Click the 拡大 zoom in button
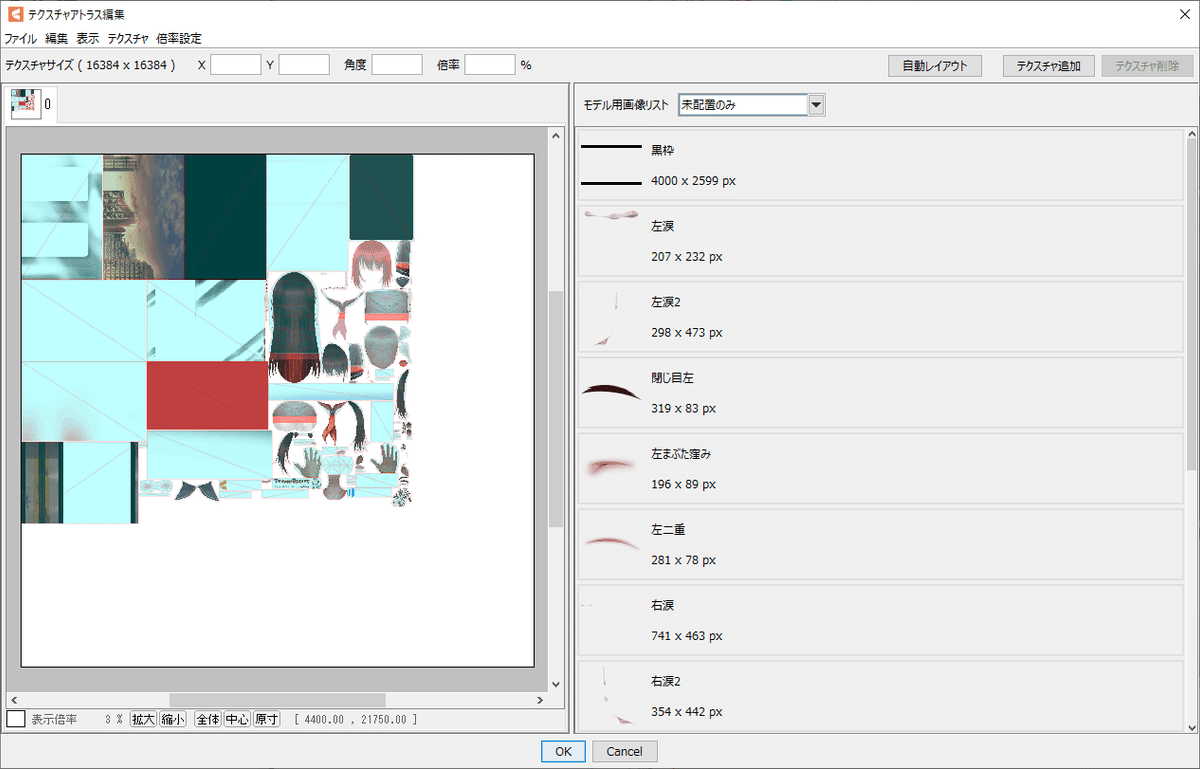The height and width of the screenshot is (769, 1200). tap(144, 719)
